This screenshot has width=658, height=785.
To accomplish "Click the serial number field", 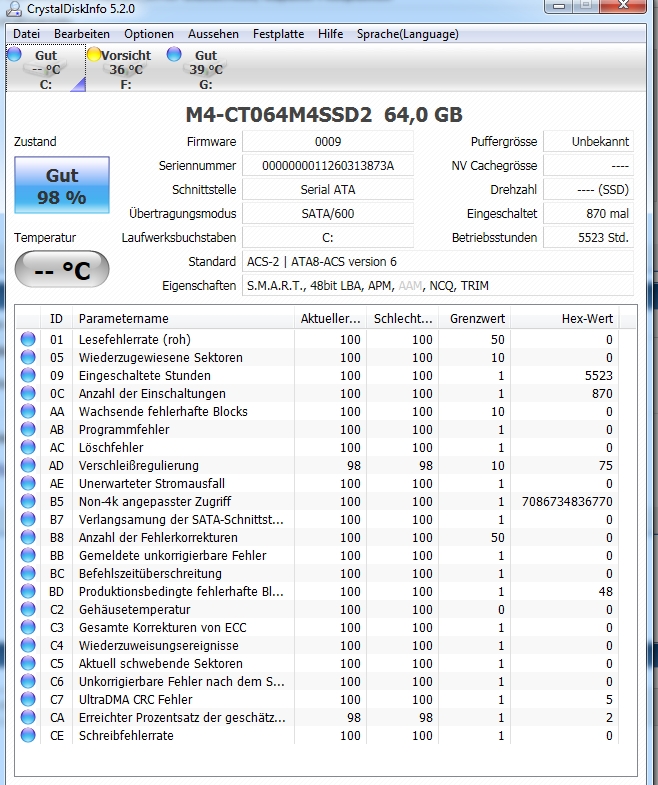I will 328,166.
